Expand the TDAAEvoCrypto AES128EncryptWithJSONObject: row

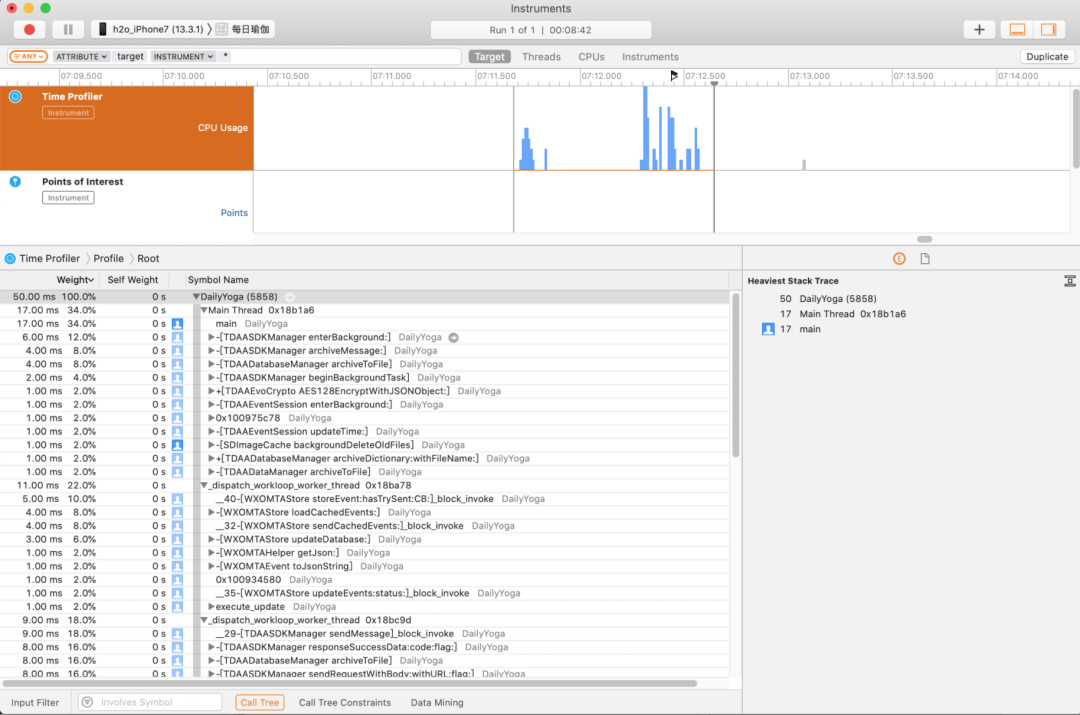(x=211, y=391)
